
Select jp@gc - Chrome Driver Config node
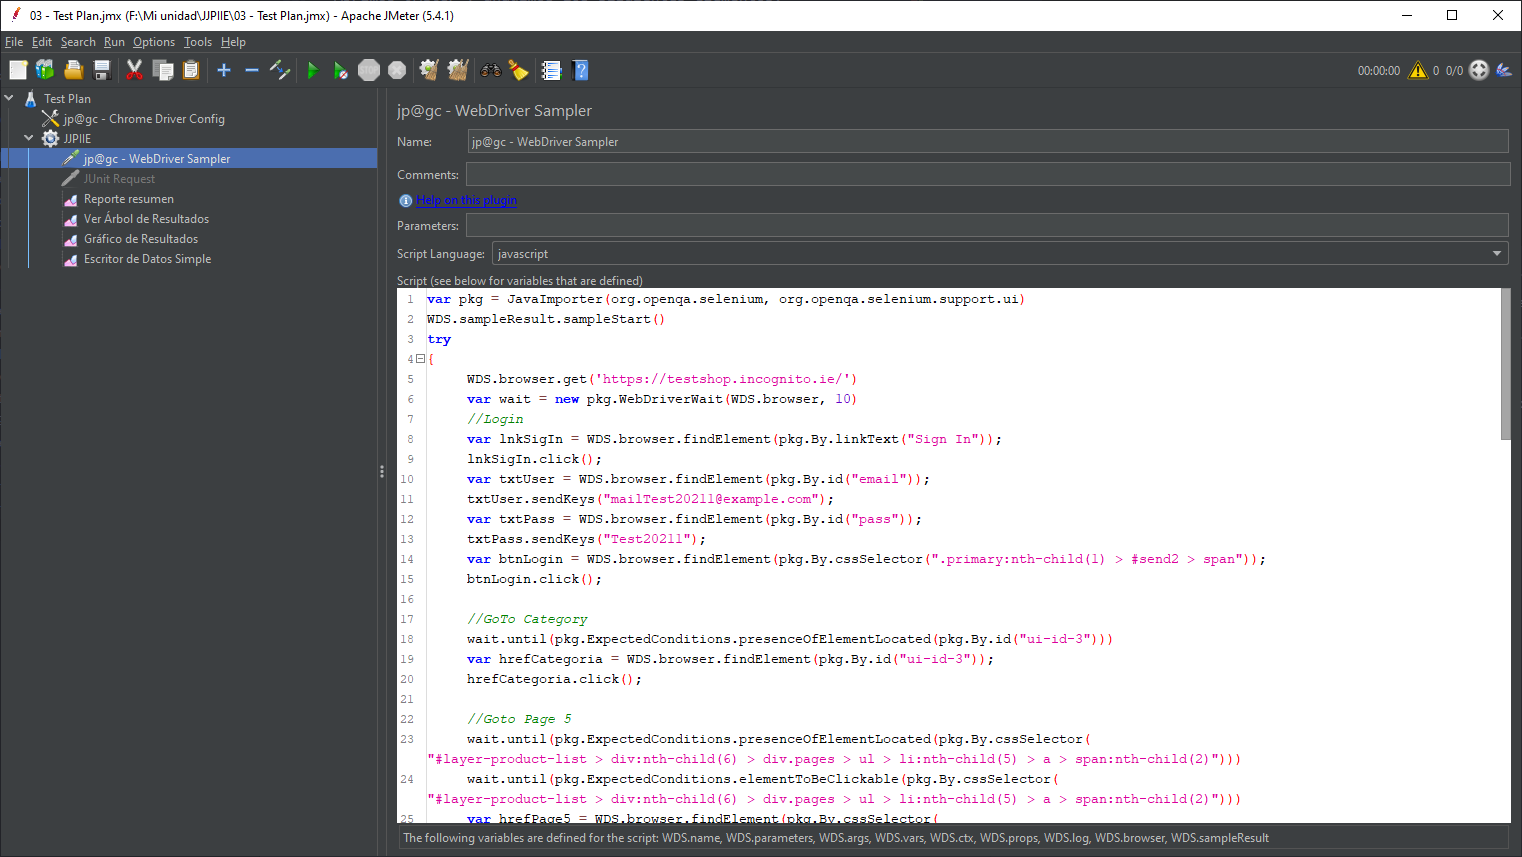click(144, 119)
